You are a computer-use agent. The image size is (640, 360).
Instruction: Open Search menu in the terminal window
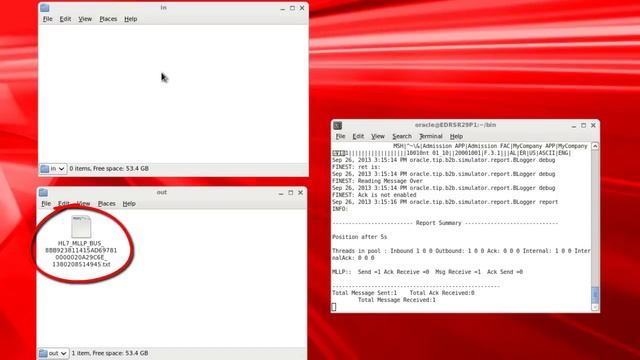[x=402, y=136]
